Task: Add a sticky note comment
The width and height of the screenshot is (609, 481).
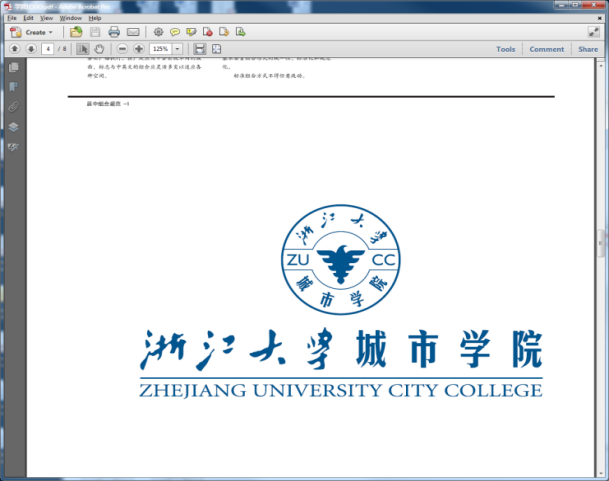Action: [x=175, y=32]
